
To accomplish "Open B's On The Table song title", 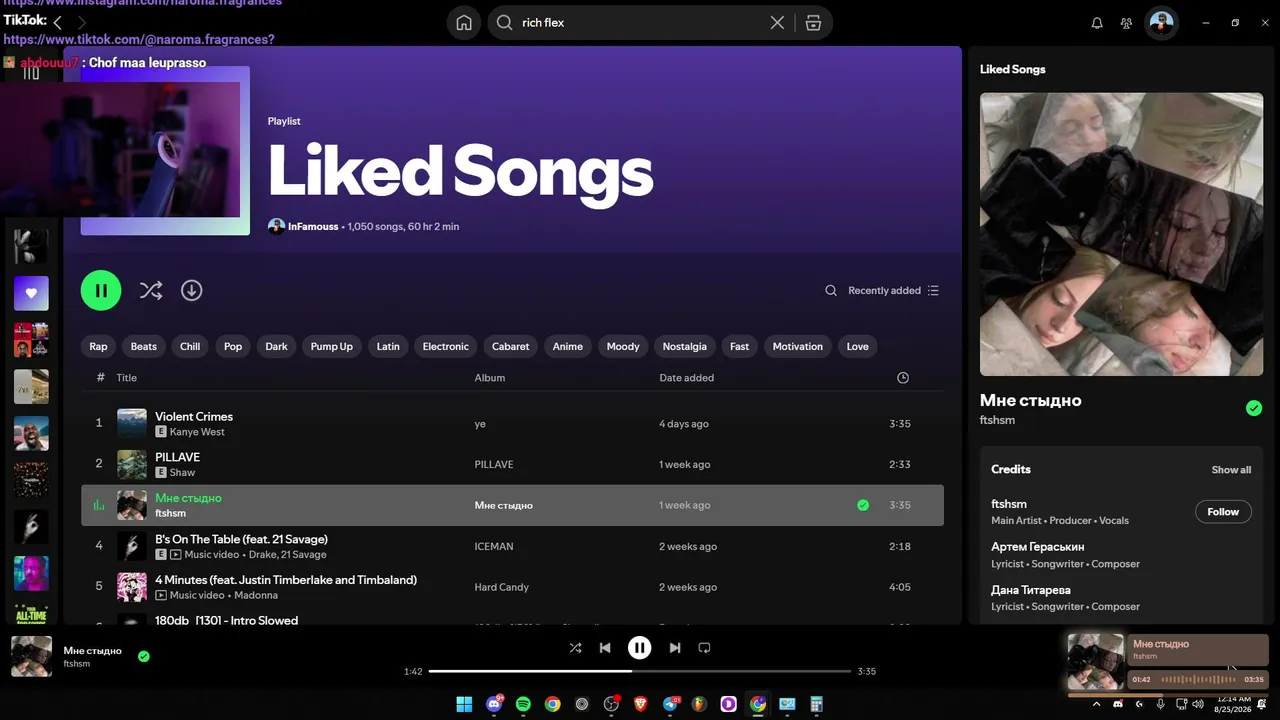I will click(241, 540).
